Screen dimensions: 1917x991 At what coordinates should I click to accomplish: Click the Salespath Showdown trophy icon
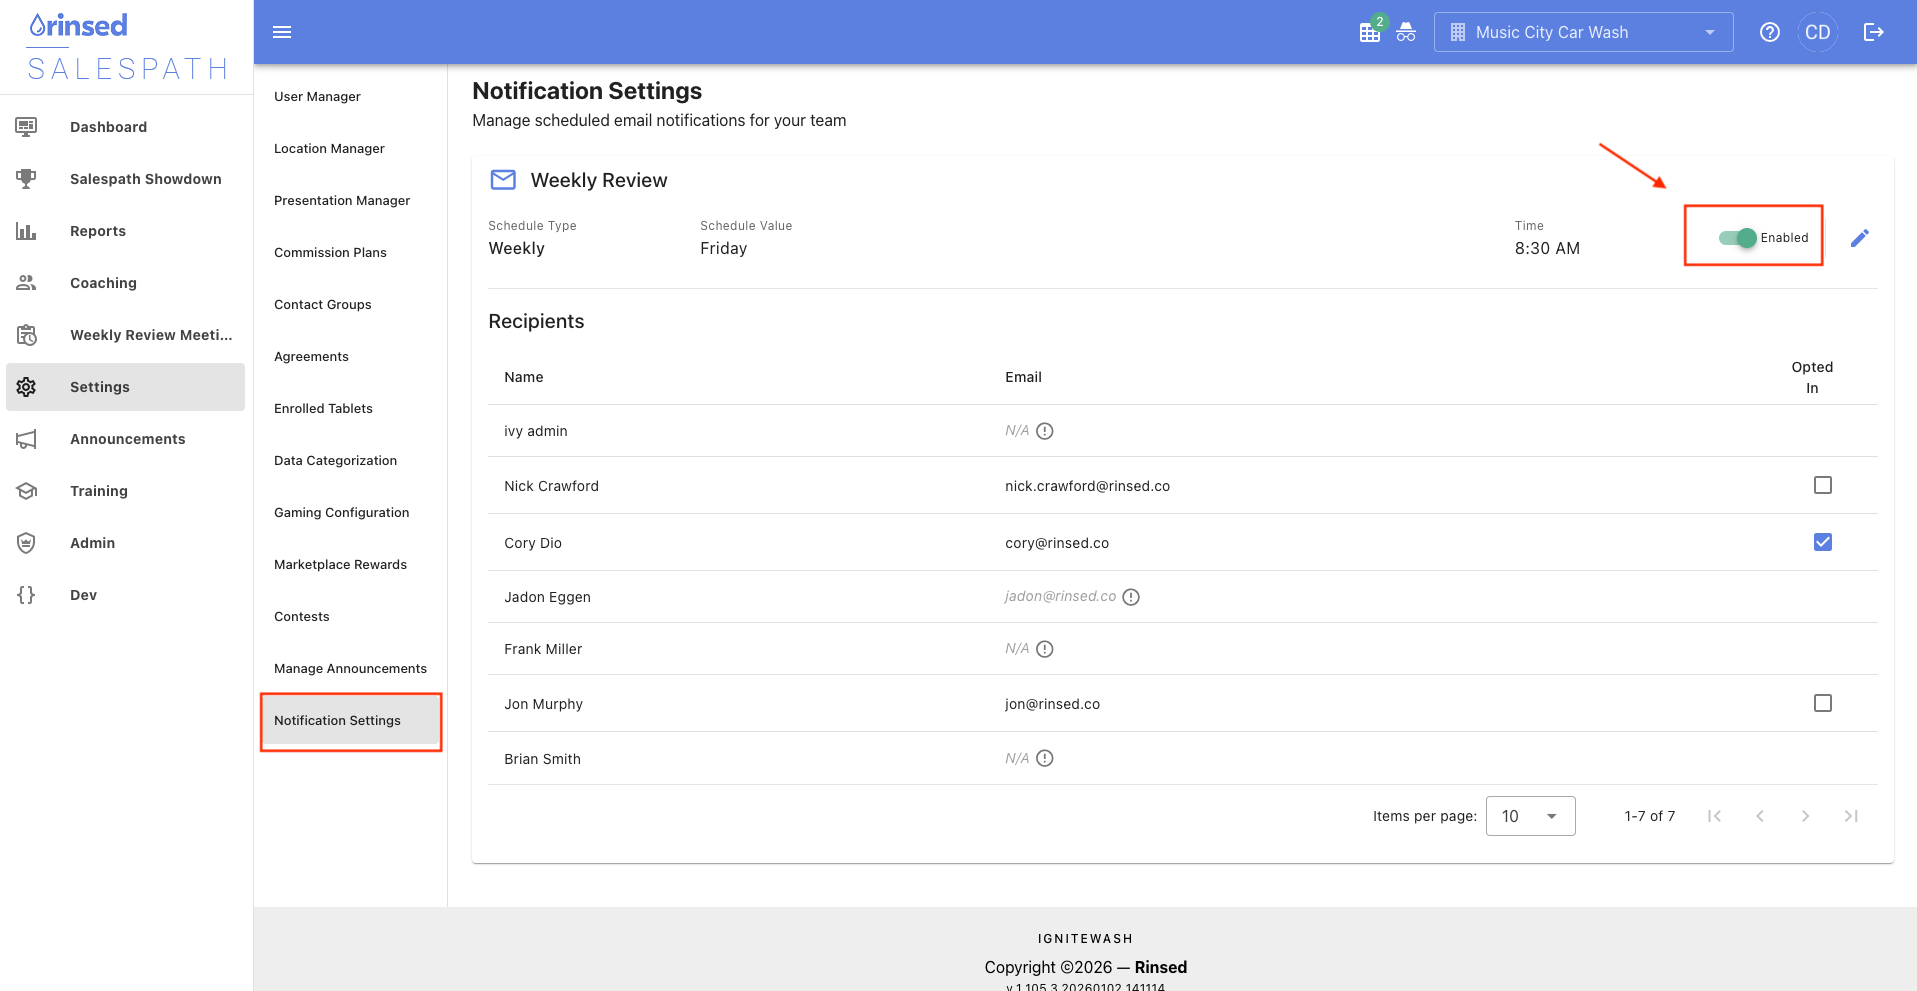26,179
